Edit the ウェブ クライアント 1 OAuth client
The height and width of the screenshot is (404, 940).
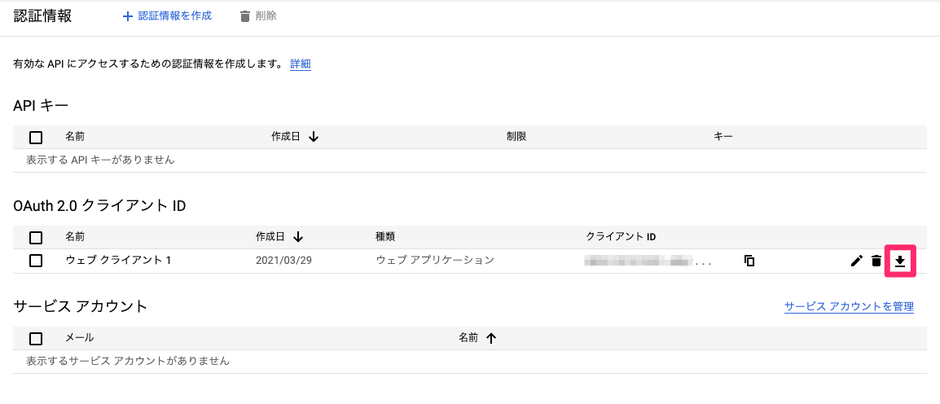point(856,261)
